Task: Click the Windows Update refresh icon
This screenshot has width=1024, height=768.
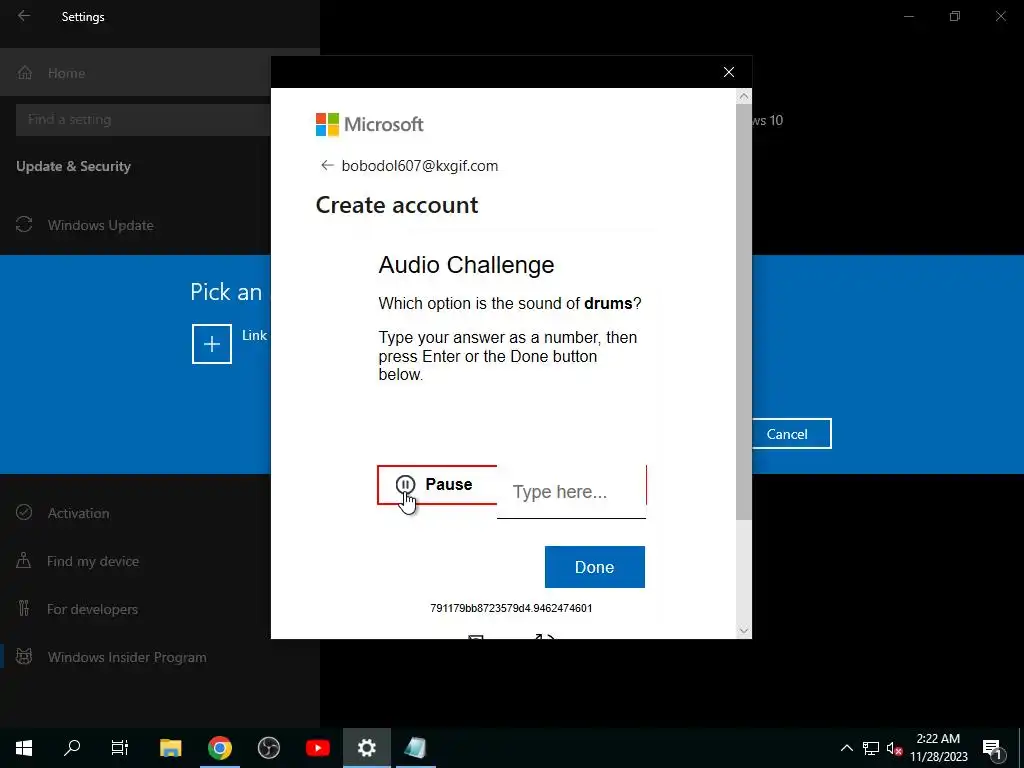Action: [x=24, y=225]
